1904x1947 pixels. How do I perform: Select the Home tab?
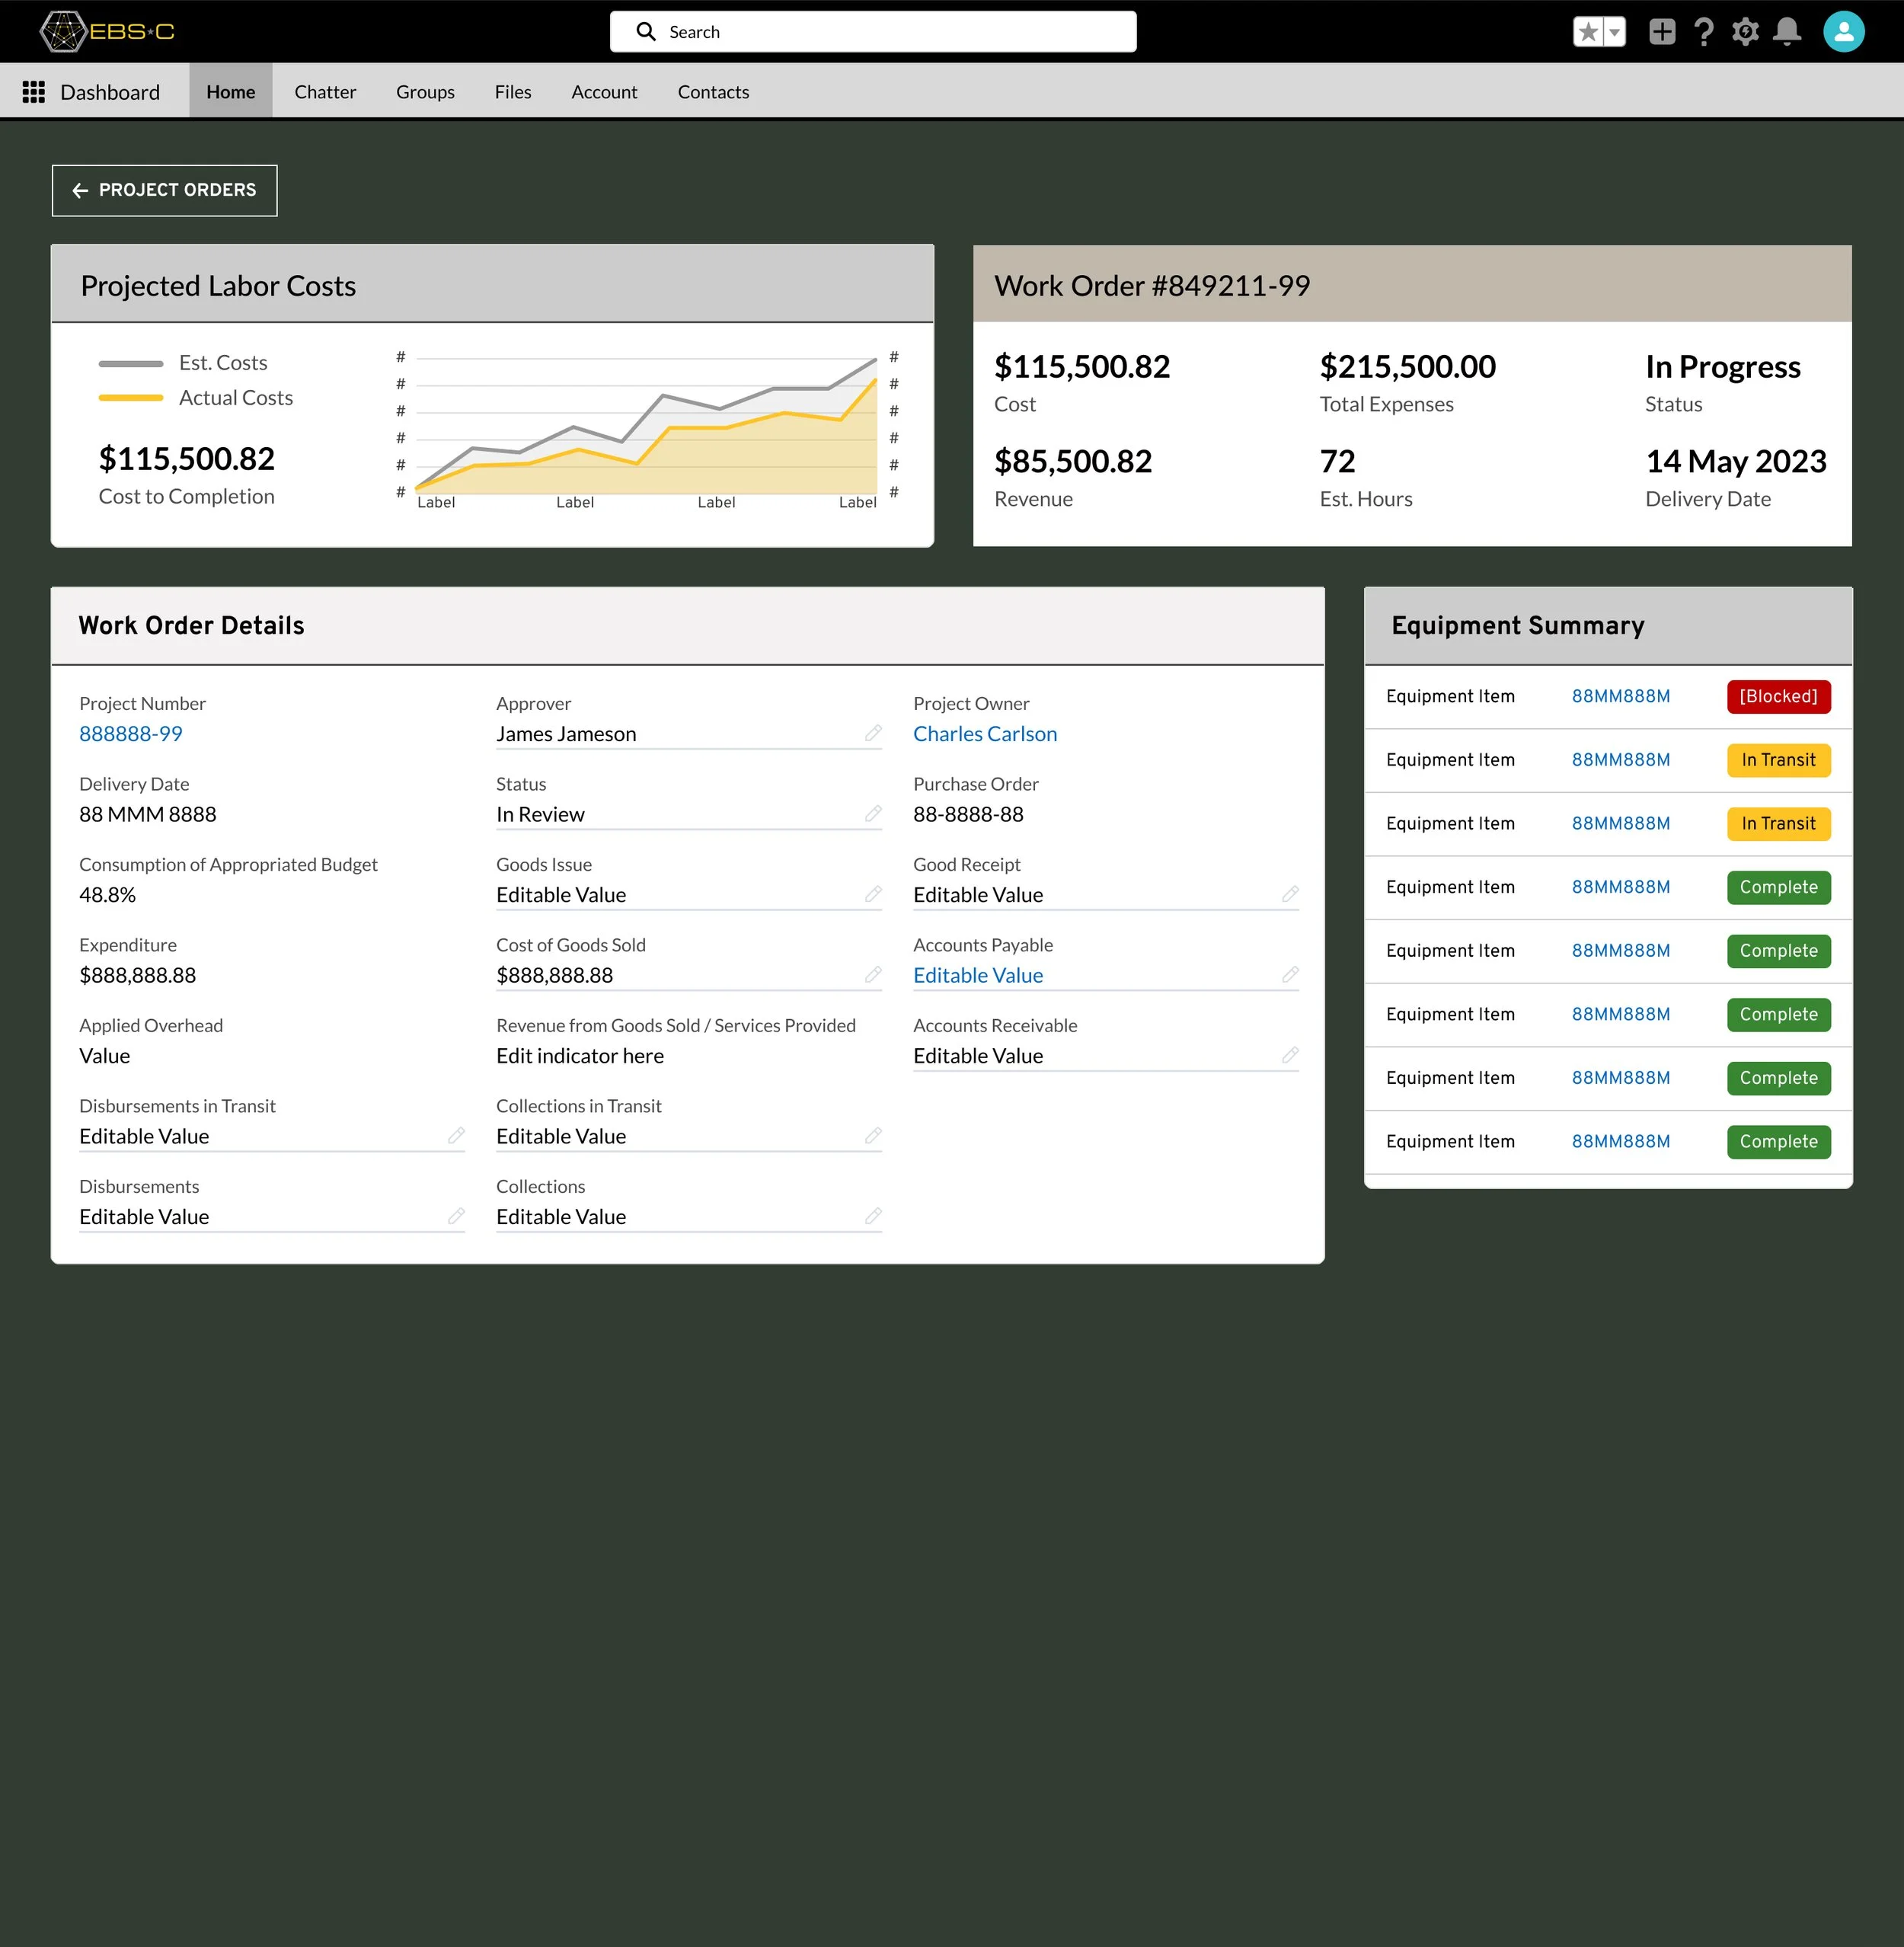point(231,92)
